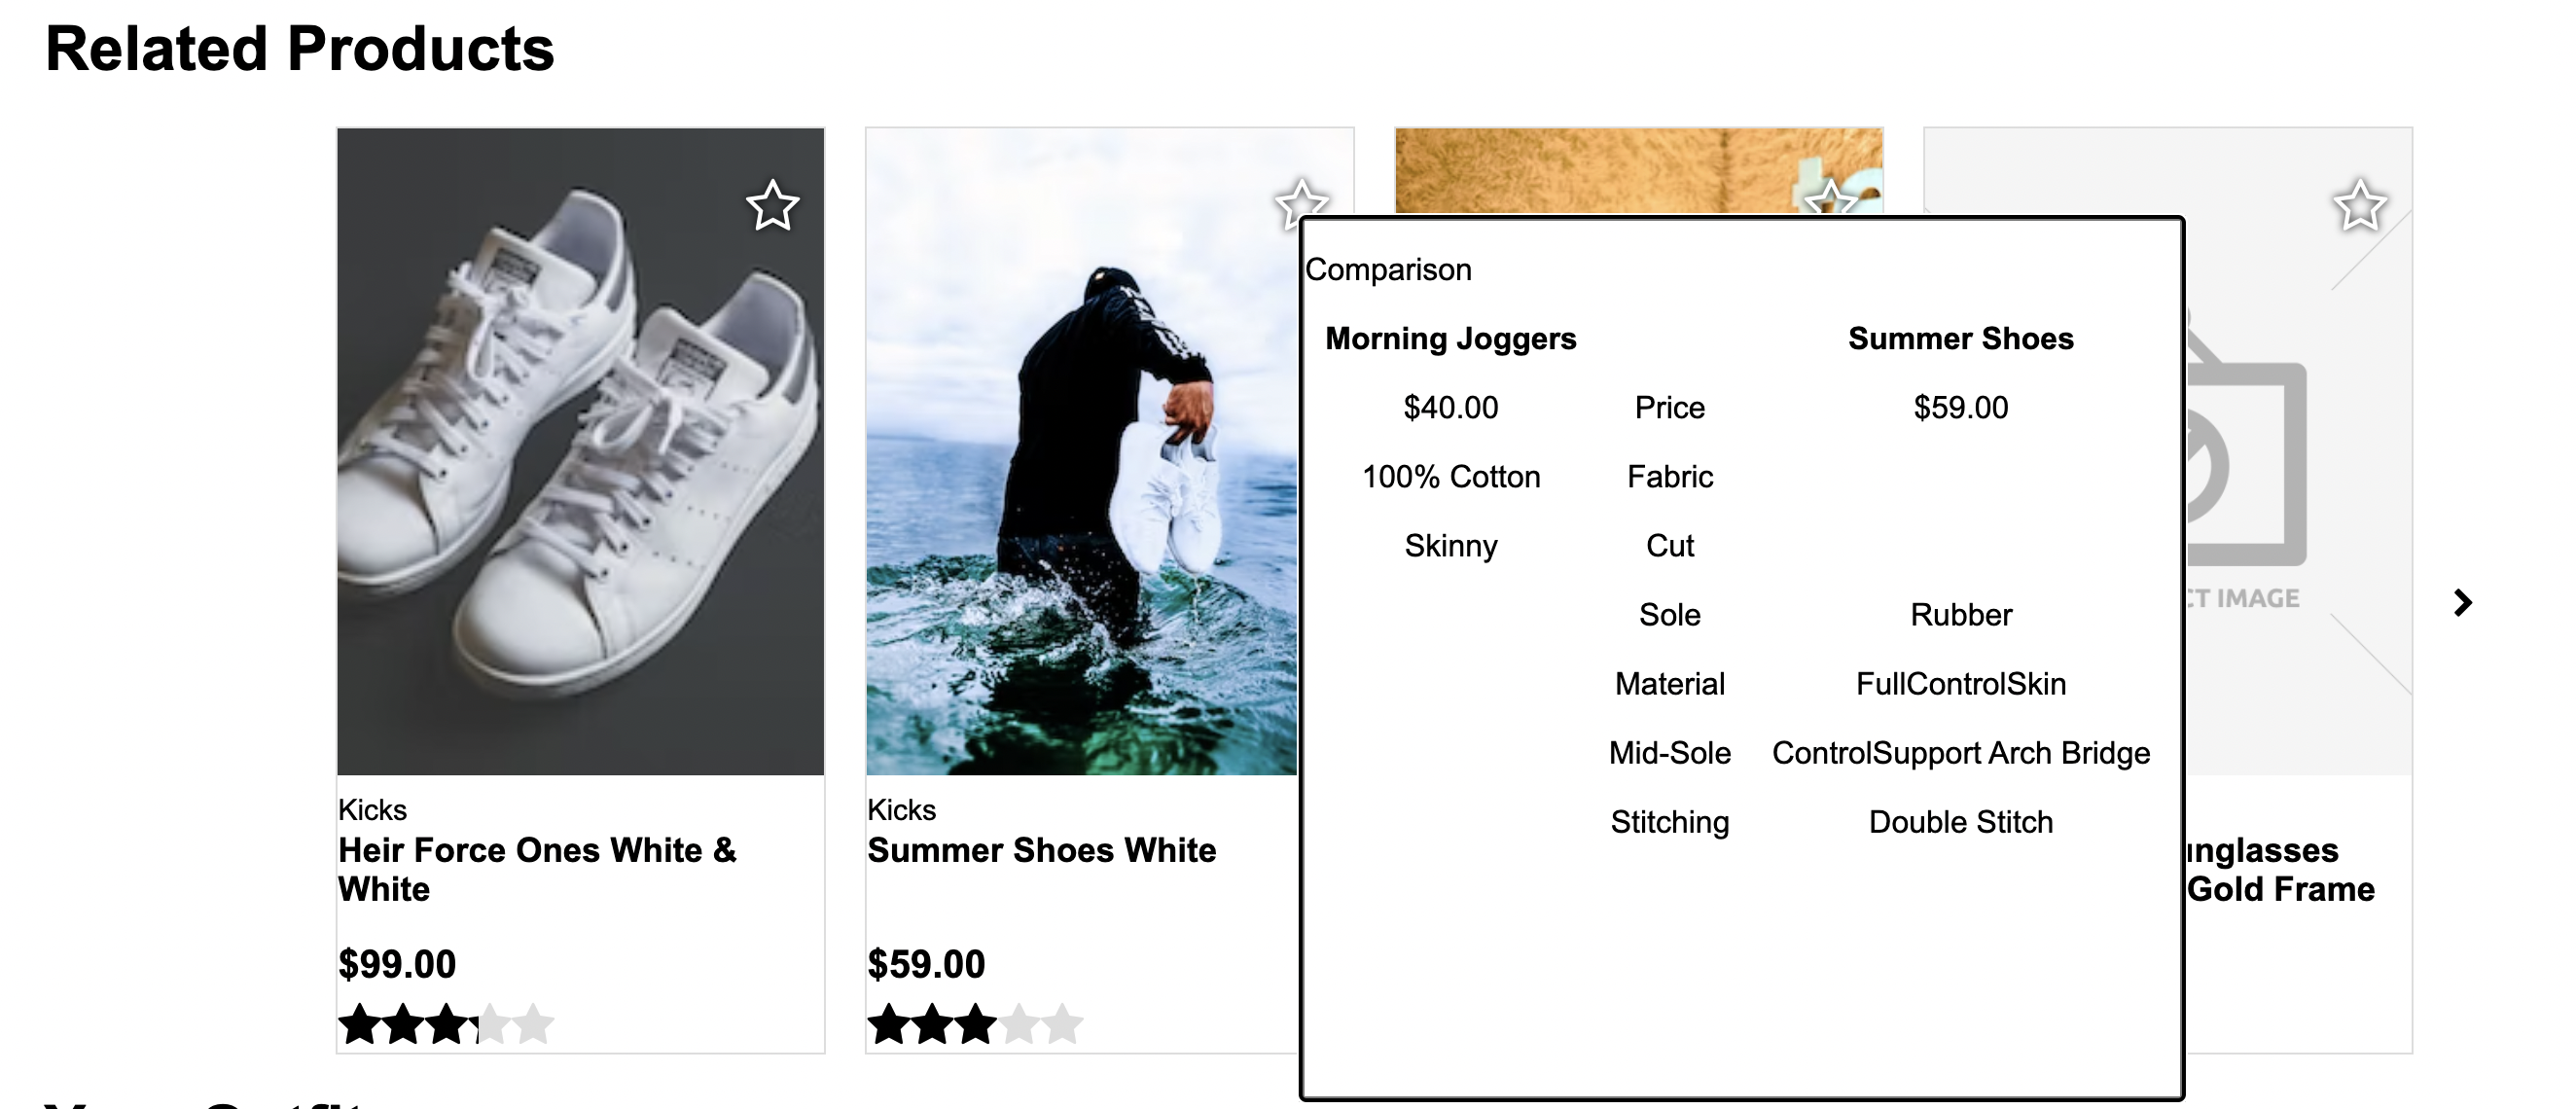Click Summer Shoes White product name

1042,850
